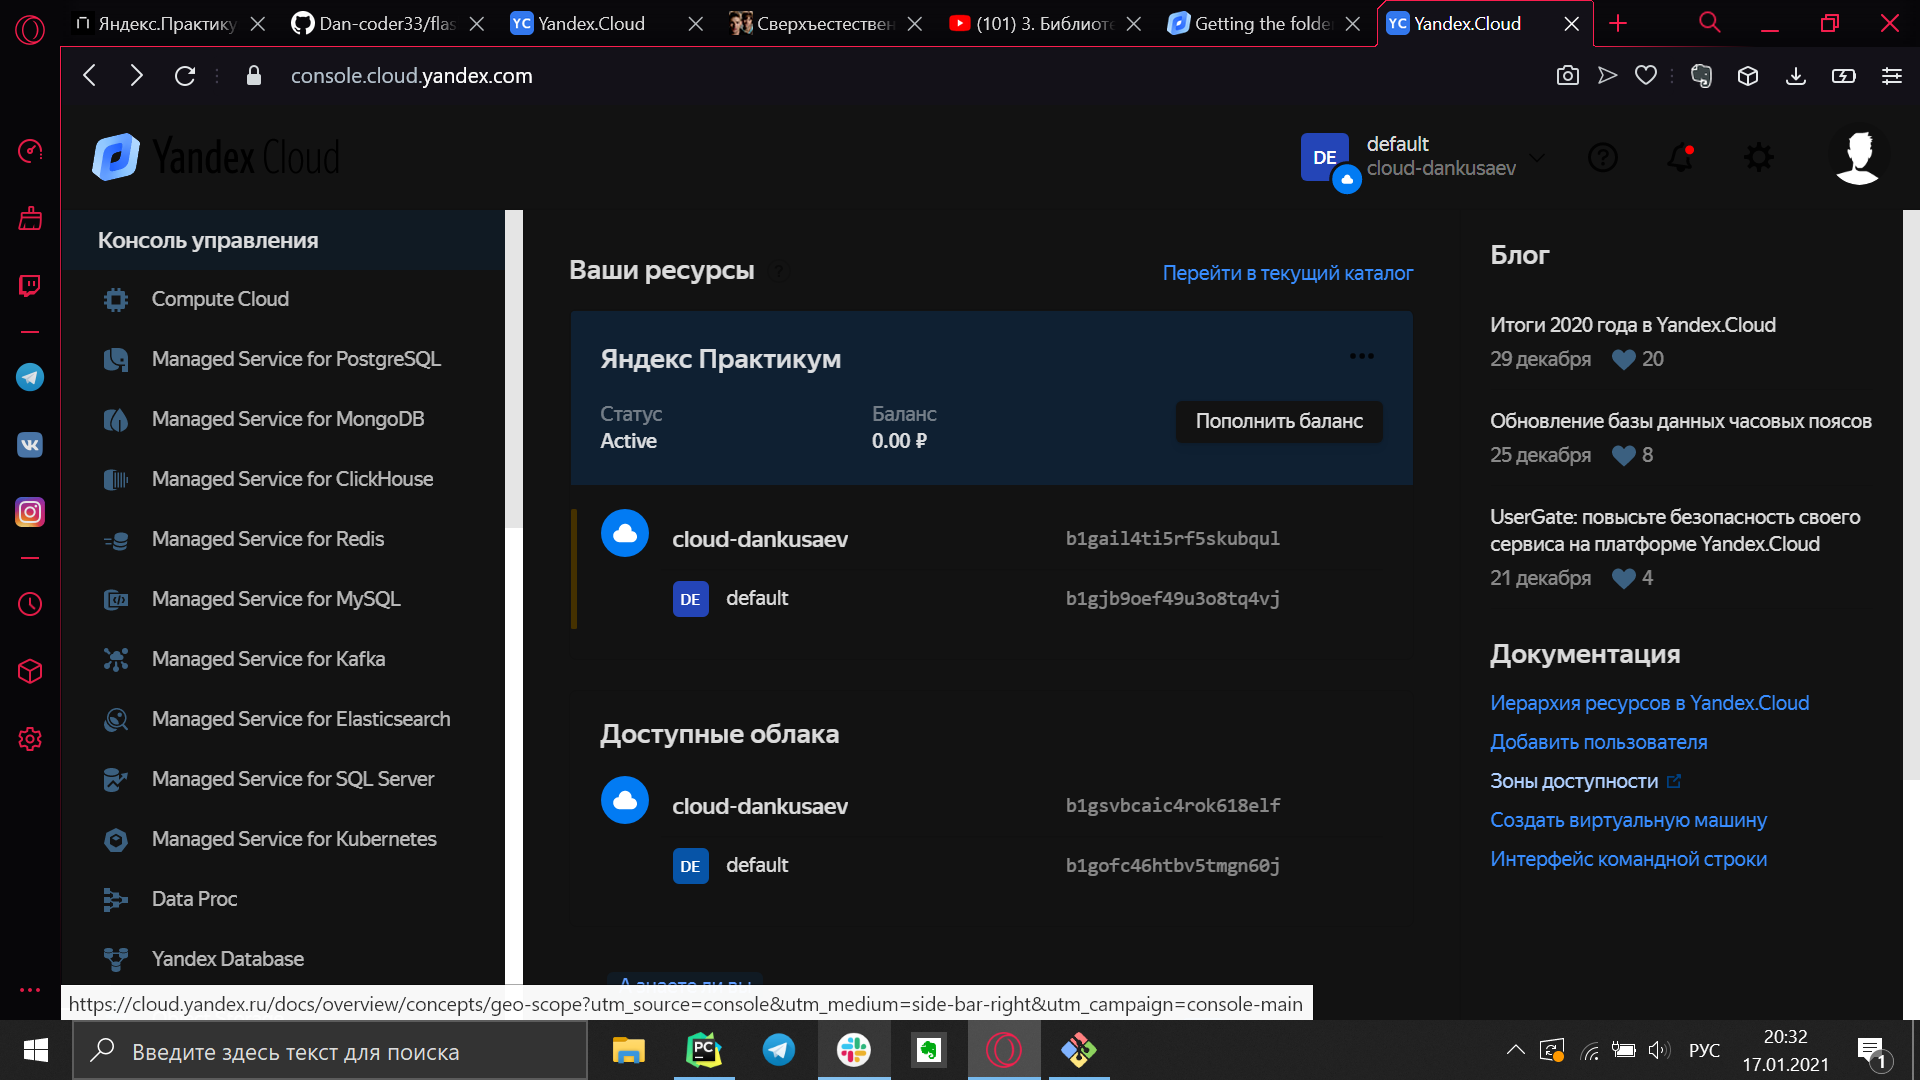Click the user avatar in header
1920x1080 pixels.
pyautogui.click(x=1858, y=158)
